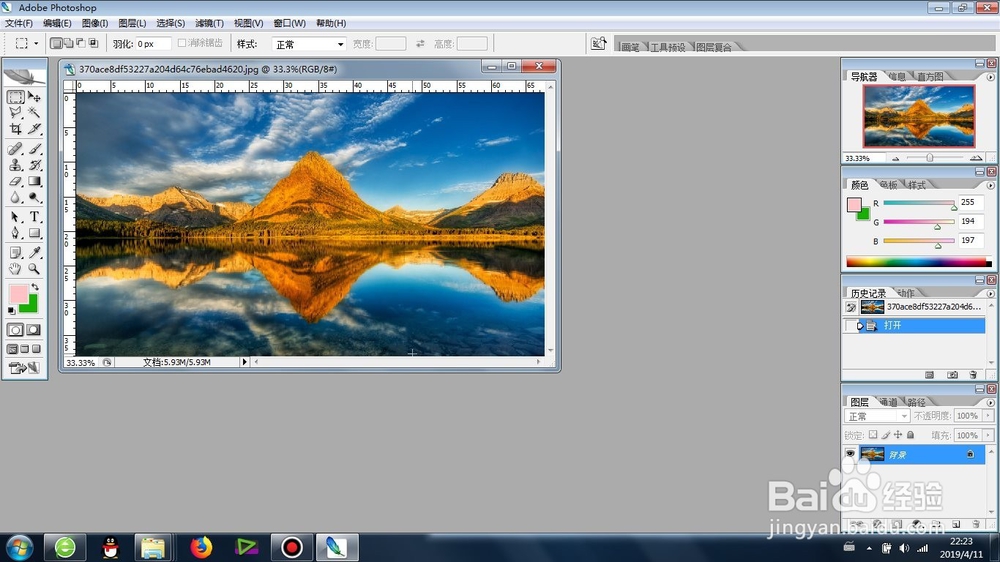This screenshot has width=1000, height=562.
Task: Open the 图像(I) menu
Action: tap(94, 23)
